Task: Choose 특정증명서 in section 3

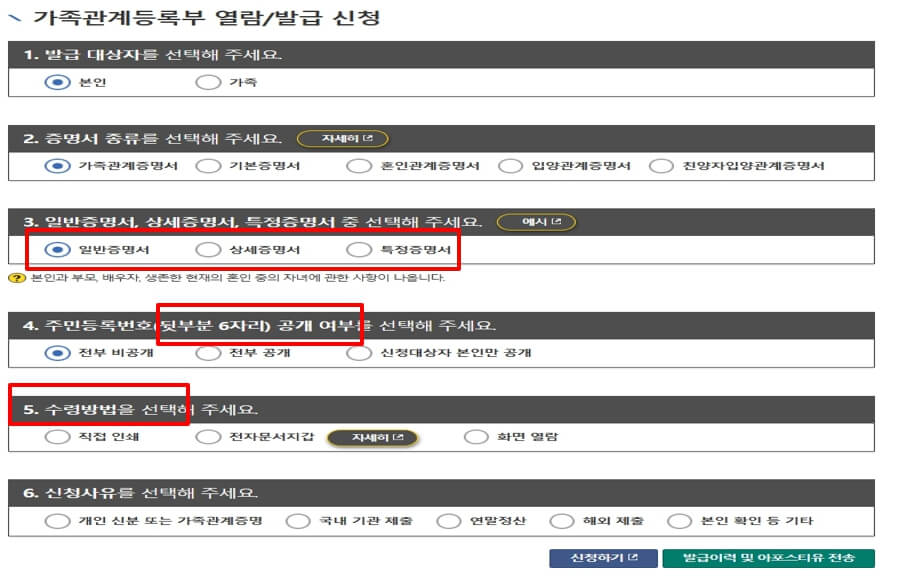Action: click(358, 248)
